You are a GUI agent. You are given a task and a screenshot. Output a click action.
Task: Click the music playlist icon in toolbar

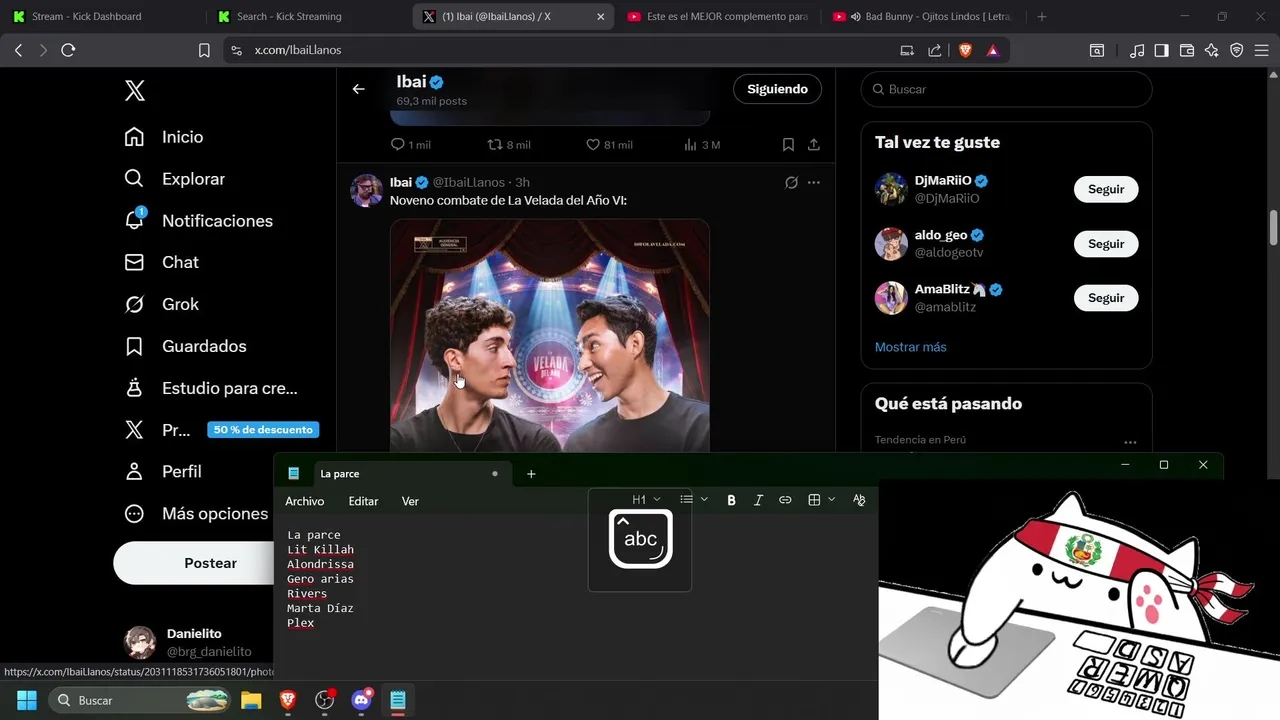(x=1137, y=50)
